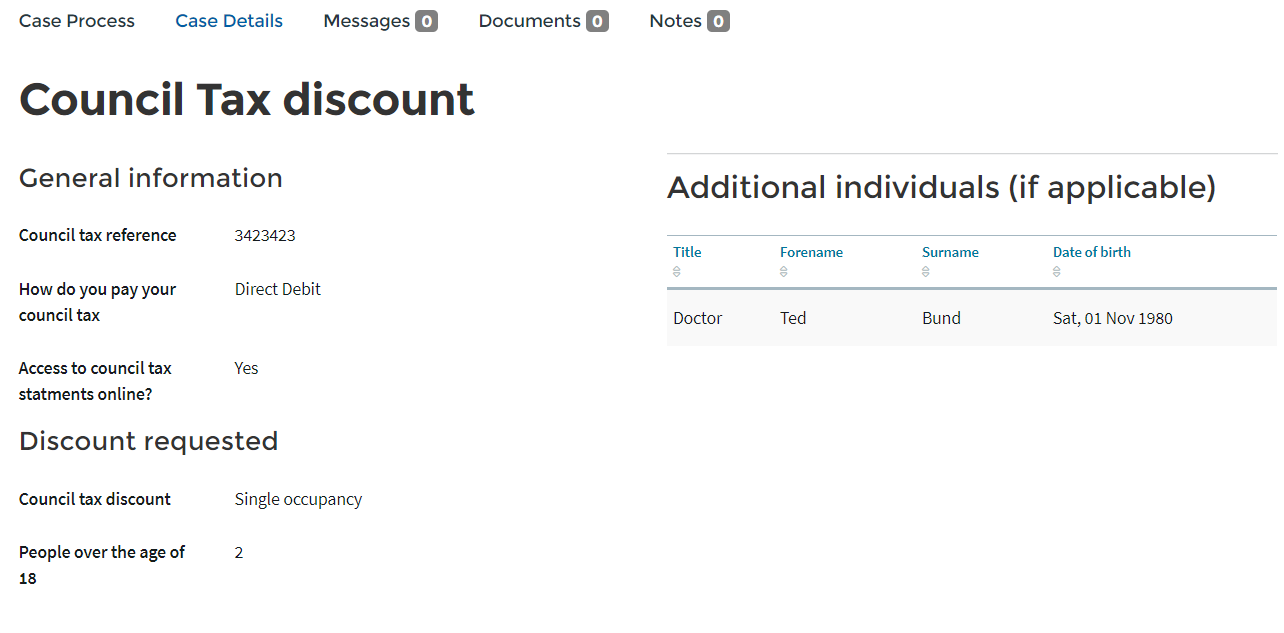Click the Notes count badge
The width and height of the screenshot is (1284, 633).
click(718, 21)
